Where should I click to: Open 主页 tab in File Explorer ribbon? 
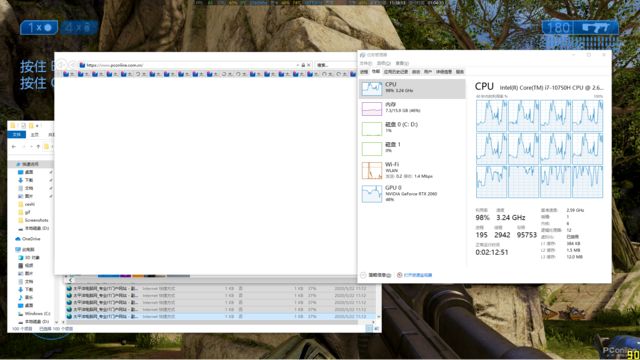click(35, 135)
